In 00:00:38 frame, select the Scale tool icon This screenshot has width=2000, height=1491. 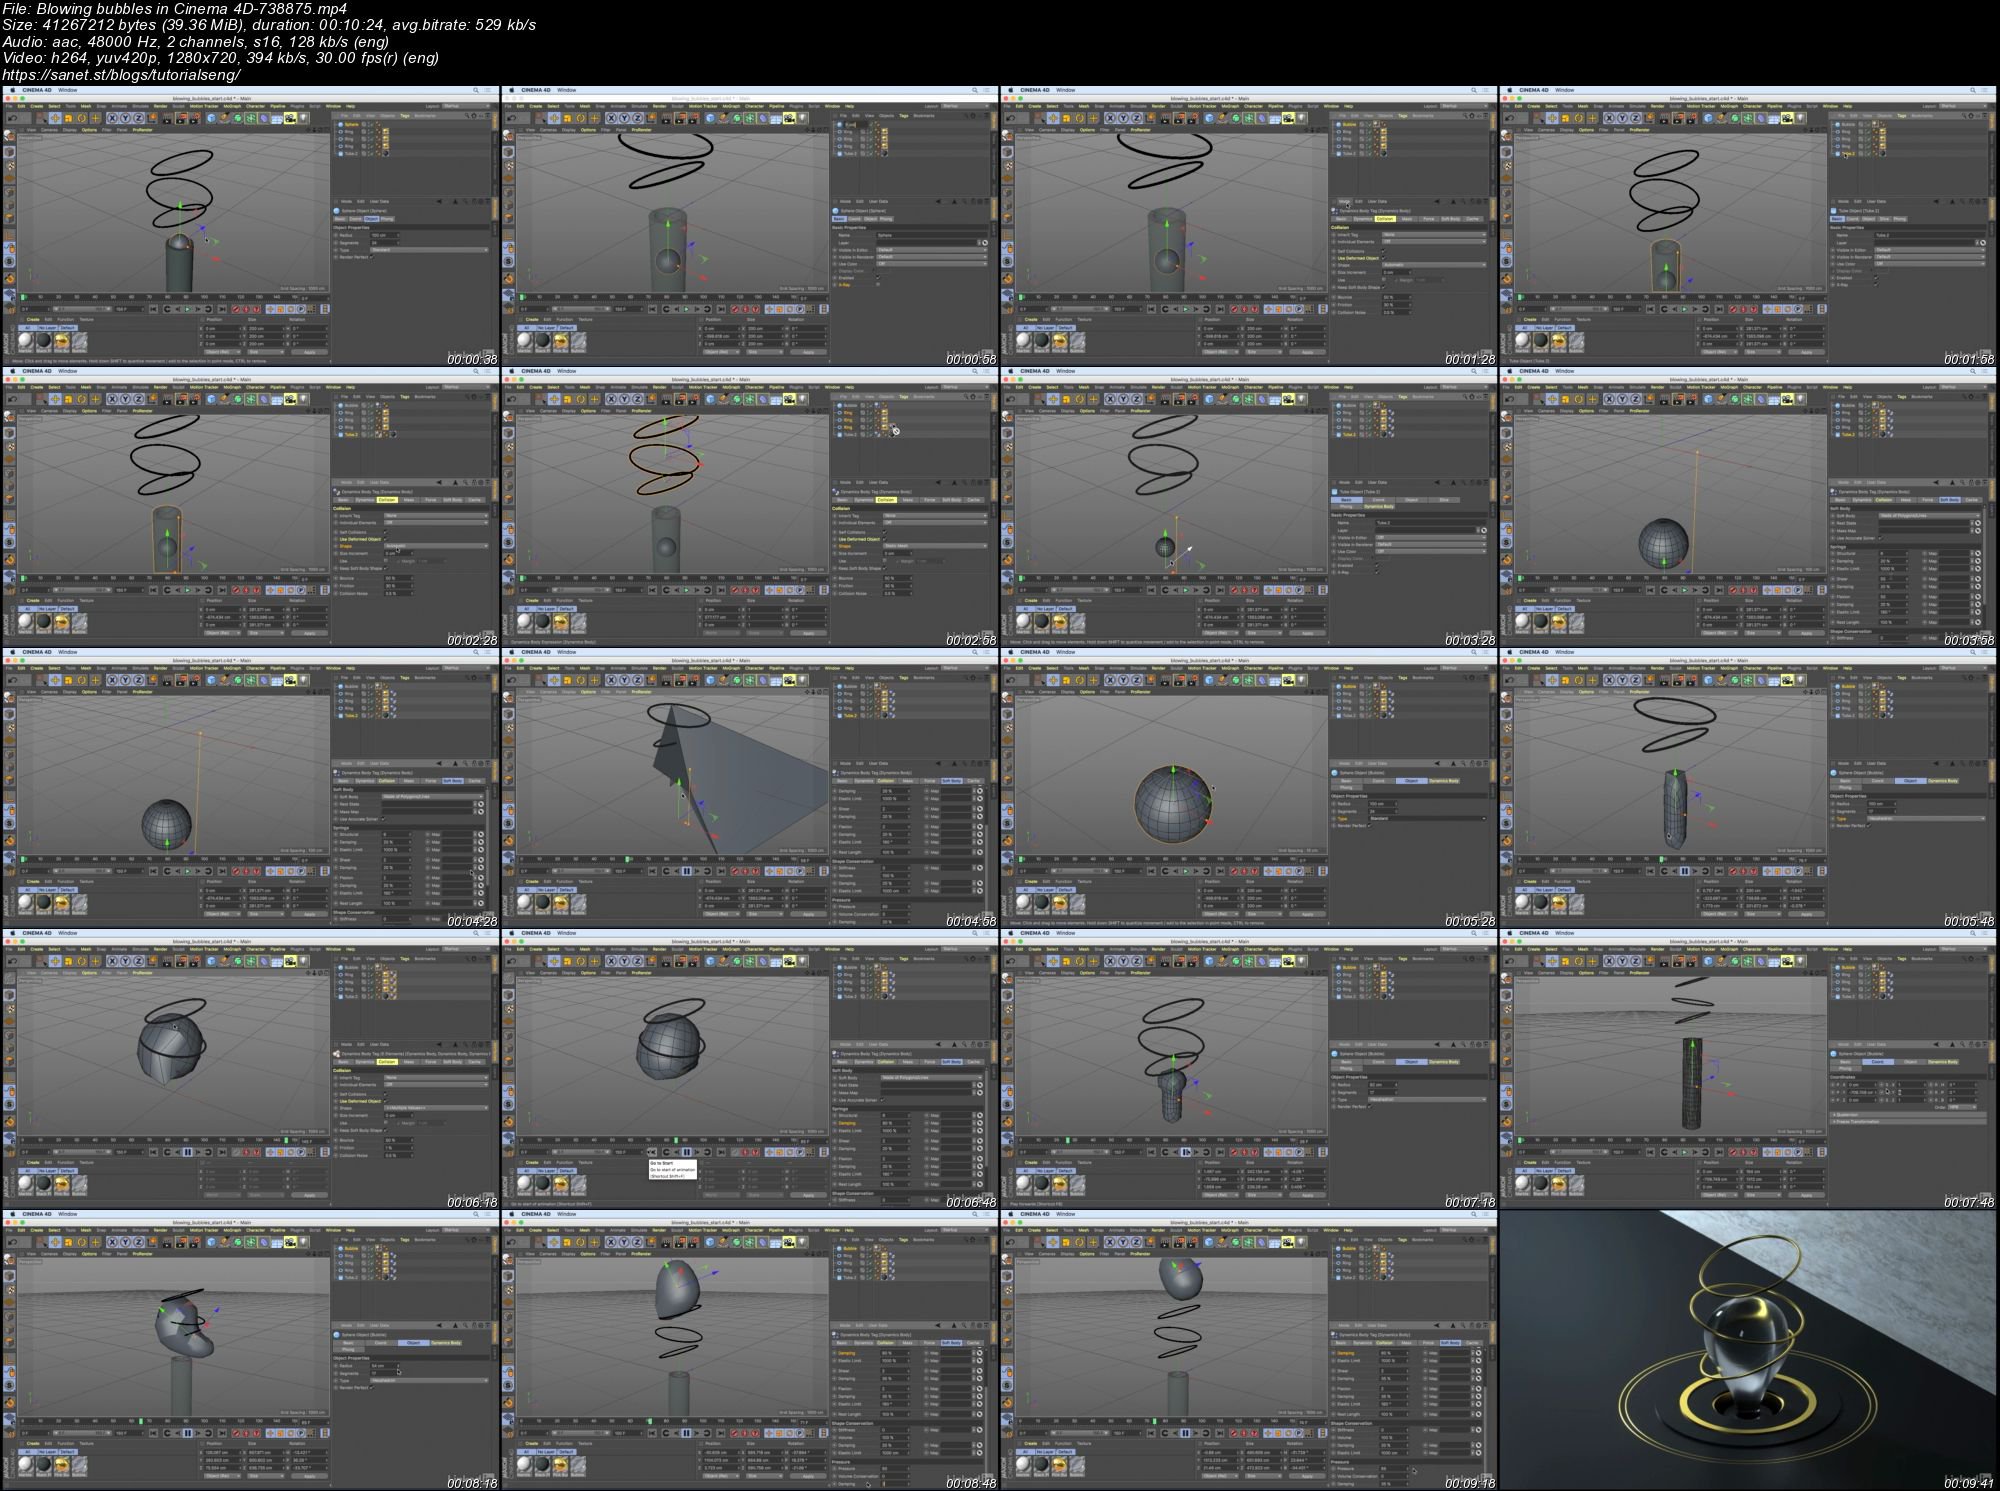coord(68,118)
